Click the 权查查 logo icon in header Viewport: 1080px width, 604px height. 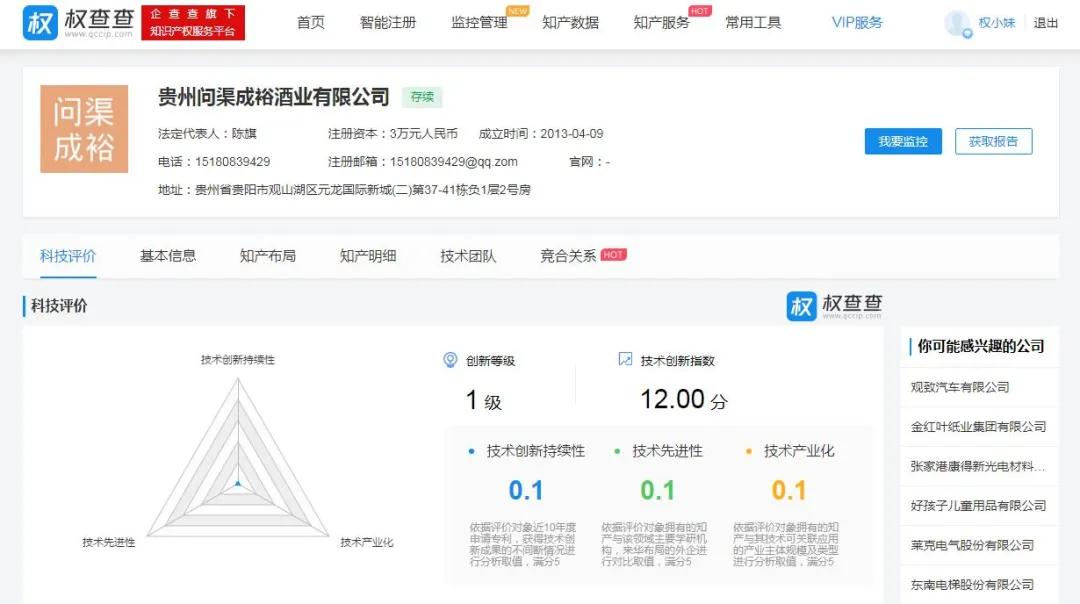click(40, 23)
